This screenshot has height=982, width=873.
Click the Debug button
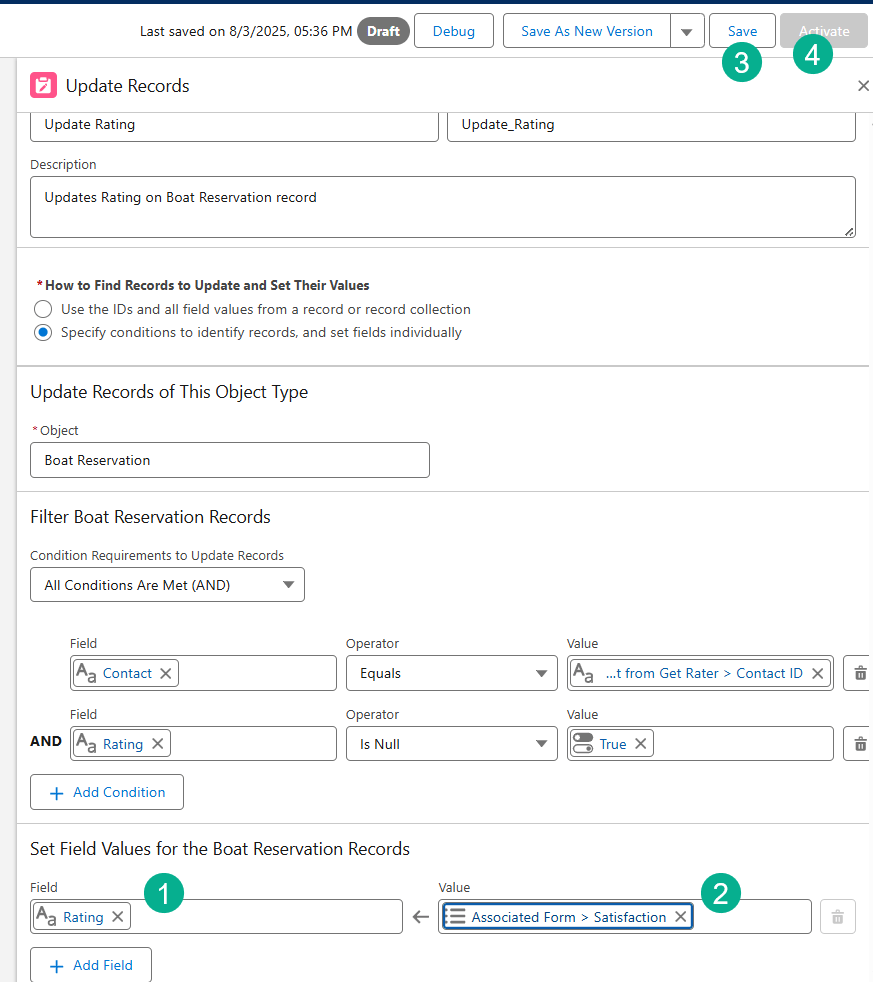pyautogui.click(x=453, y=32)
